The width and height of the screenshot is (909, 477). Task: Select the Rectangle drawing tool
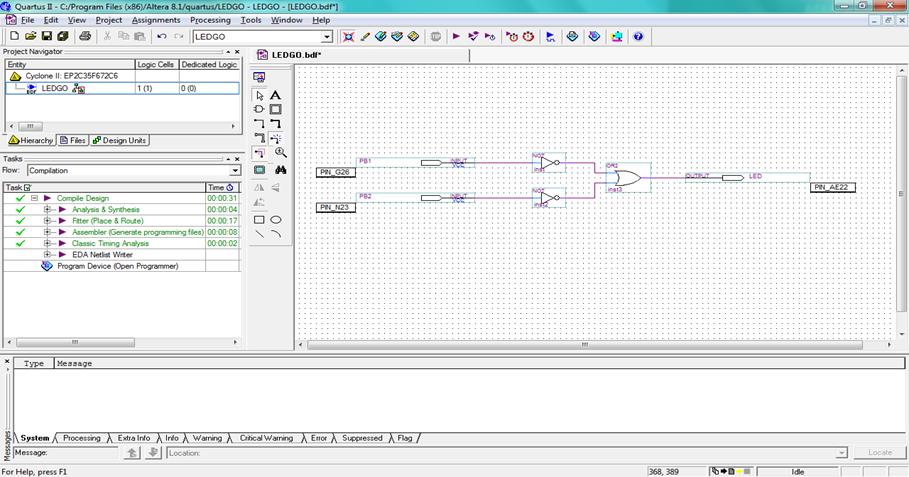coord(259,220)
